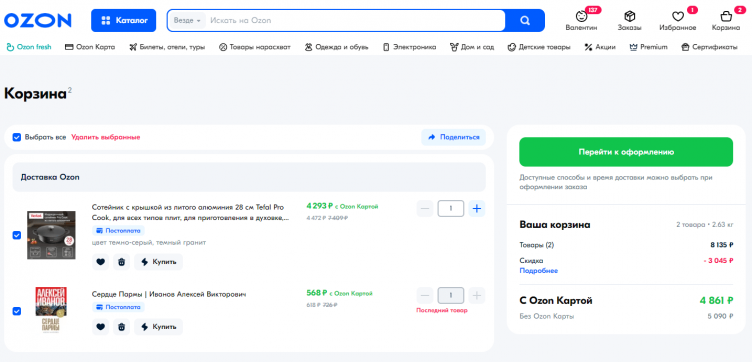Open Дом и сад category
Image resolution: width=752 pixels, height=362 pixels.
[471, 47]
